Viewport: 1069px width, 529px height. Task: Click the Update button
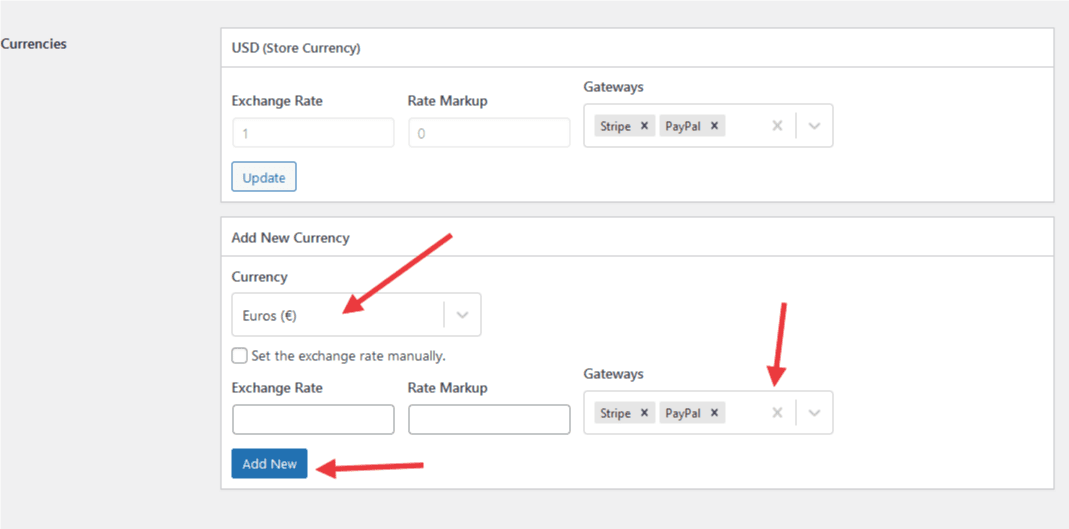coord(264,177)
